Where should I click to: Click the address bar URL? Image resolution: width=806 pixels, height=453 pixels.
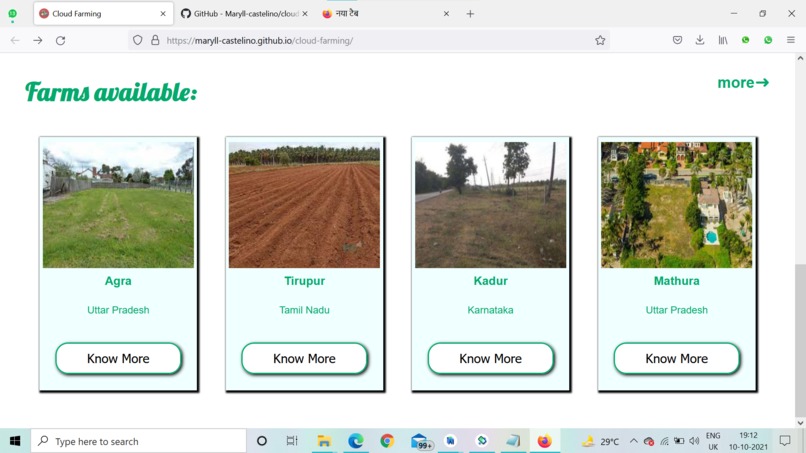260,41
